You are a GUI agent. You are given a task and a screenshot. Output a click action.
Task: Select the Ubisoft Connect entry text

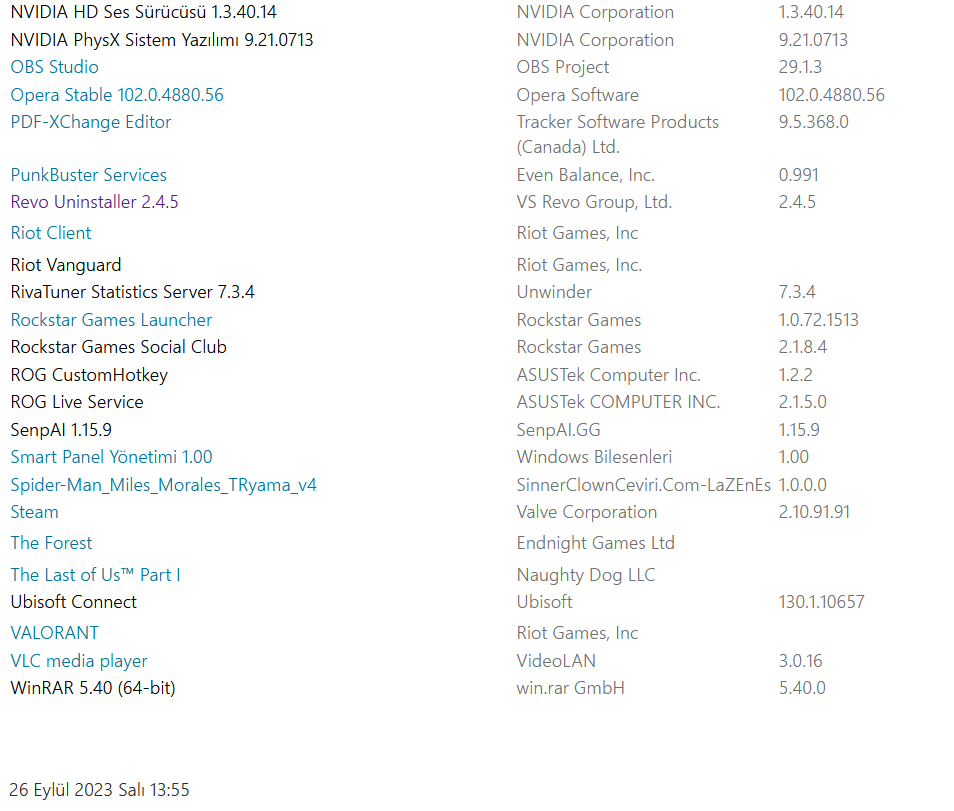74,602
